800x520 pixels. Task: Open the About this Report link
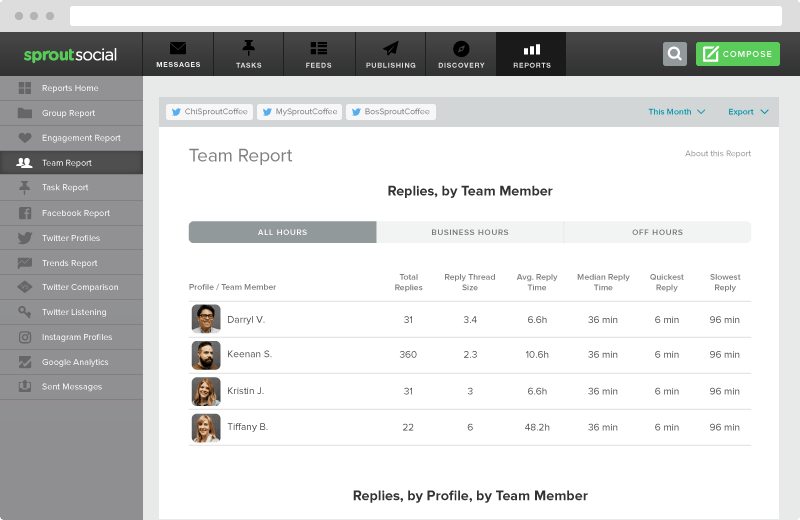718,154
